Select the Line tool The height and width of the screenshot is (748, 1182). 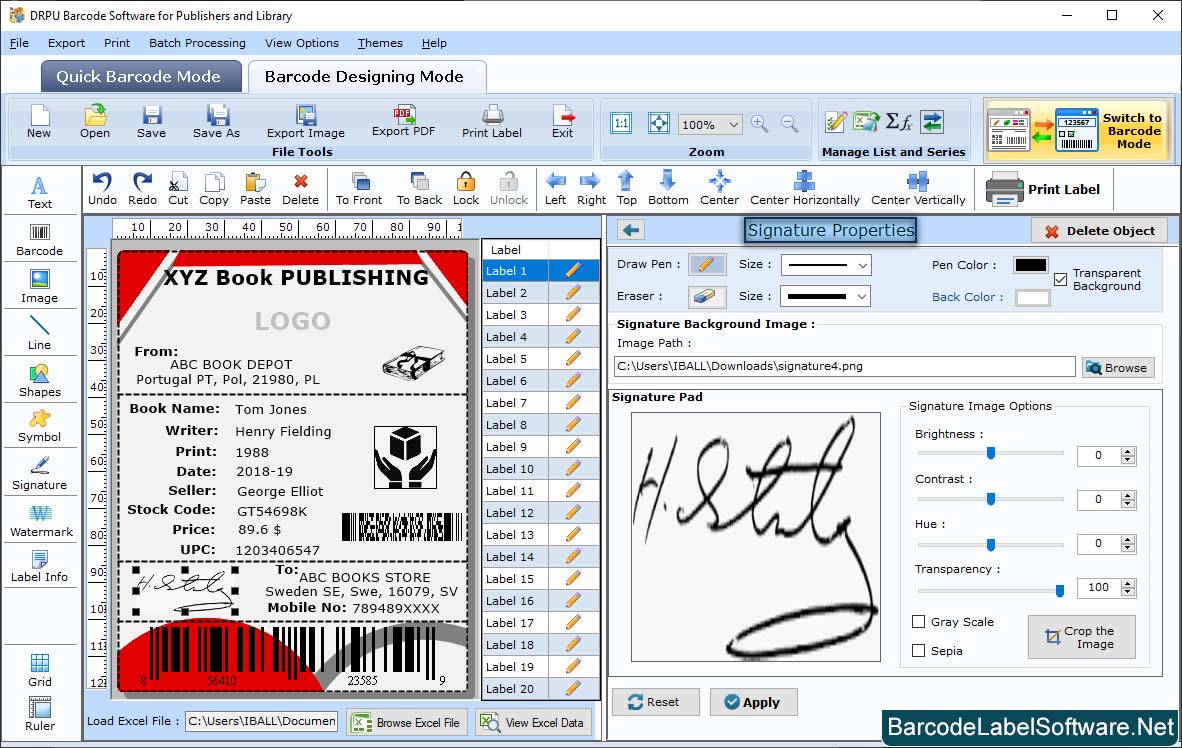39,333
